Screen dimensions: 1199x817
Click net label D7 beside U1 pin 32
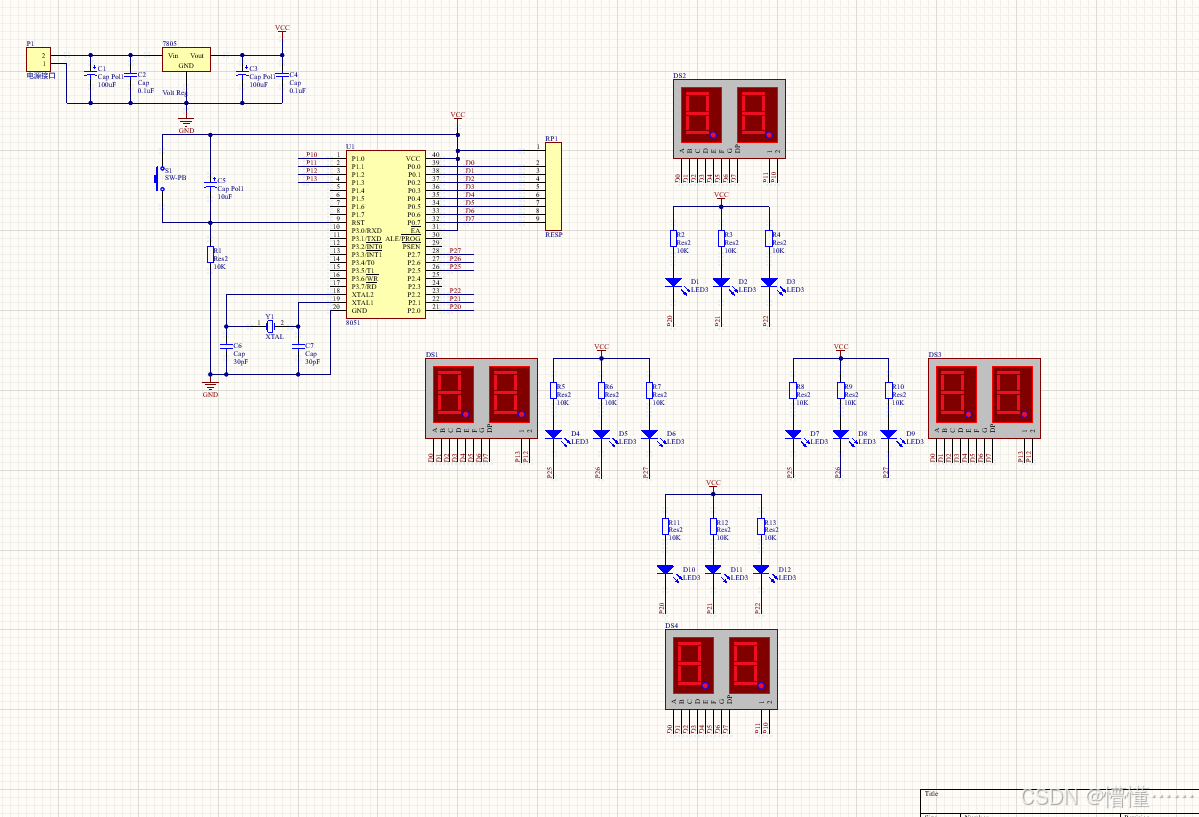pos(470,219)
